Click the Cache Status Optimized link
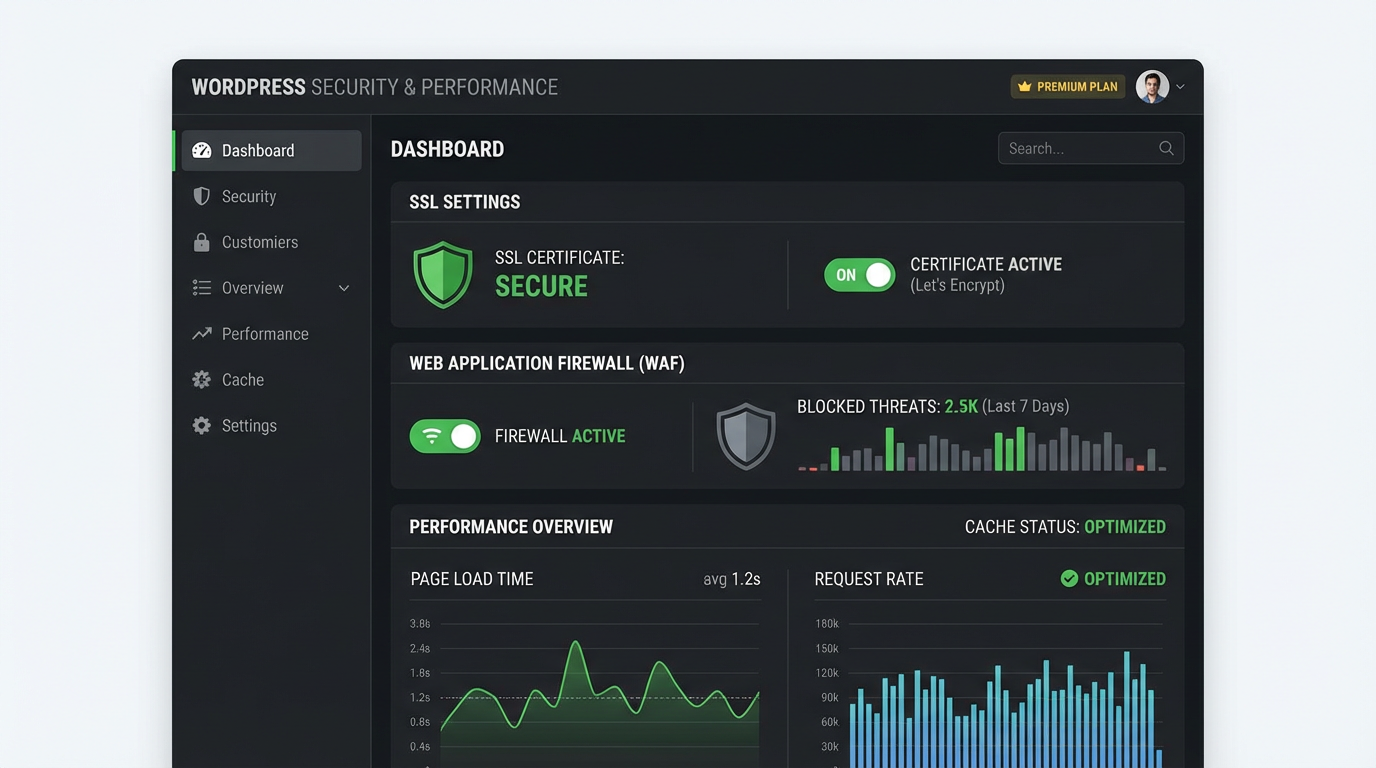Screen dimensions: 1376x768 click(x=1125, y=526)
